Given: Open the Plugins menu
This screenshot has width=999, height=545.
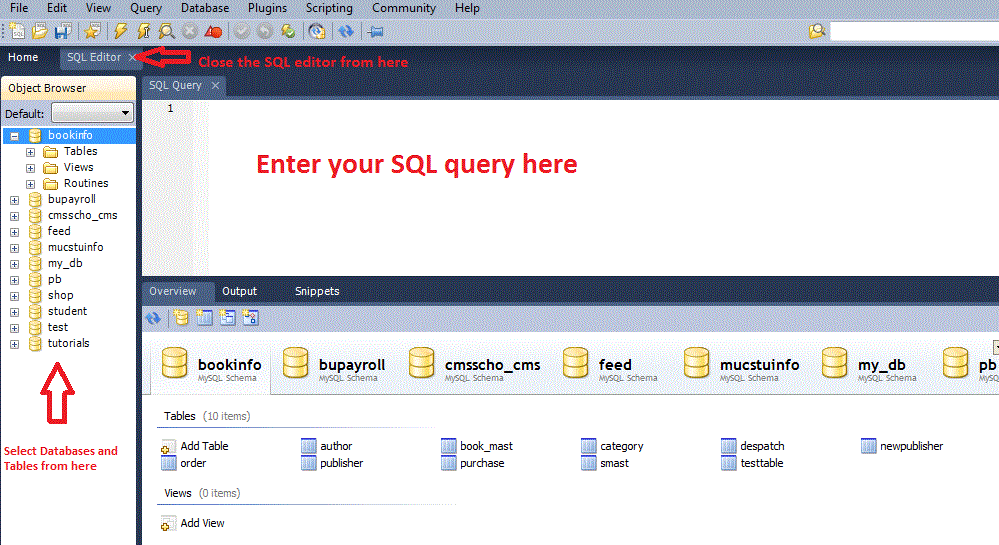Looking at the screenshot, I should (x=267, y=8).
